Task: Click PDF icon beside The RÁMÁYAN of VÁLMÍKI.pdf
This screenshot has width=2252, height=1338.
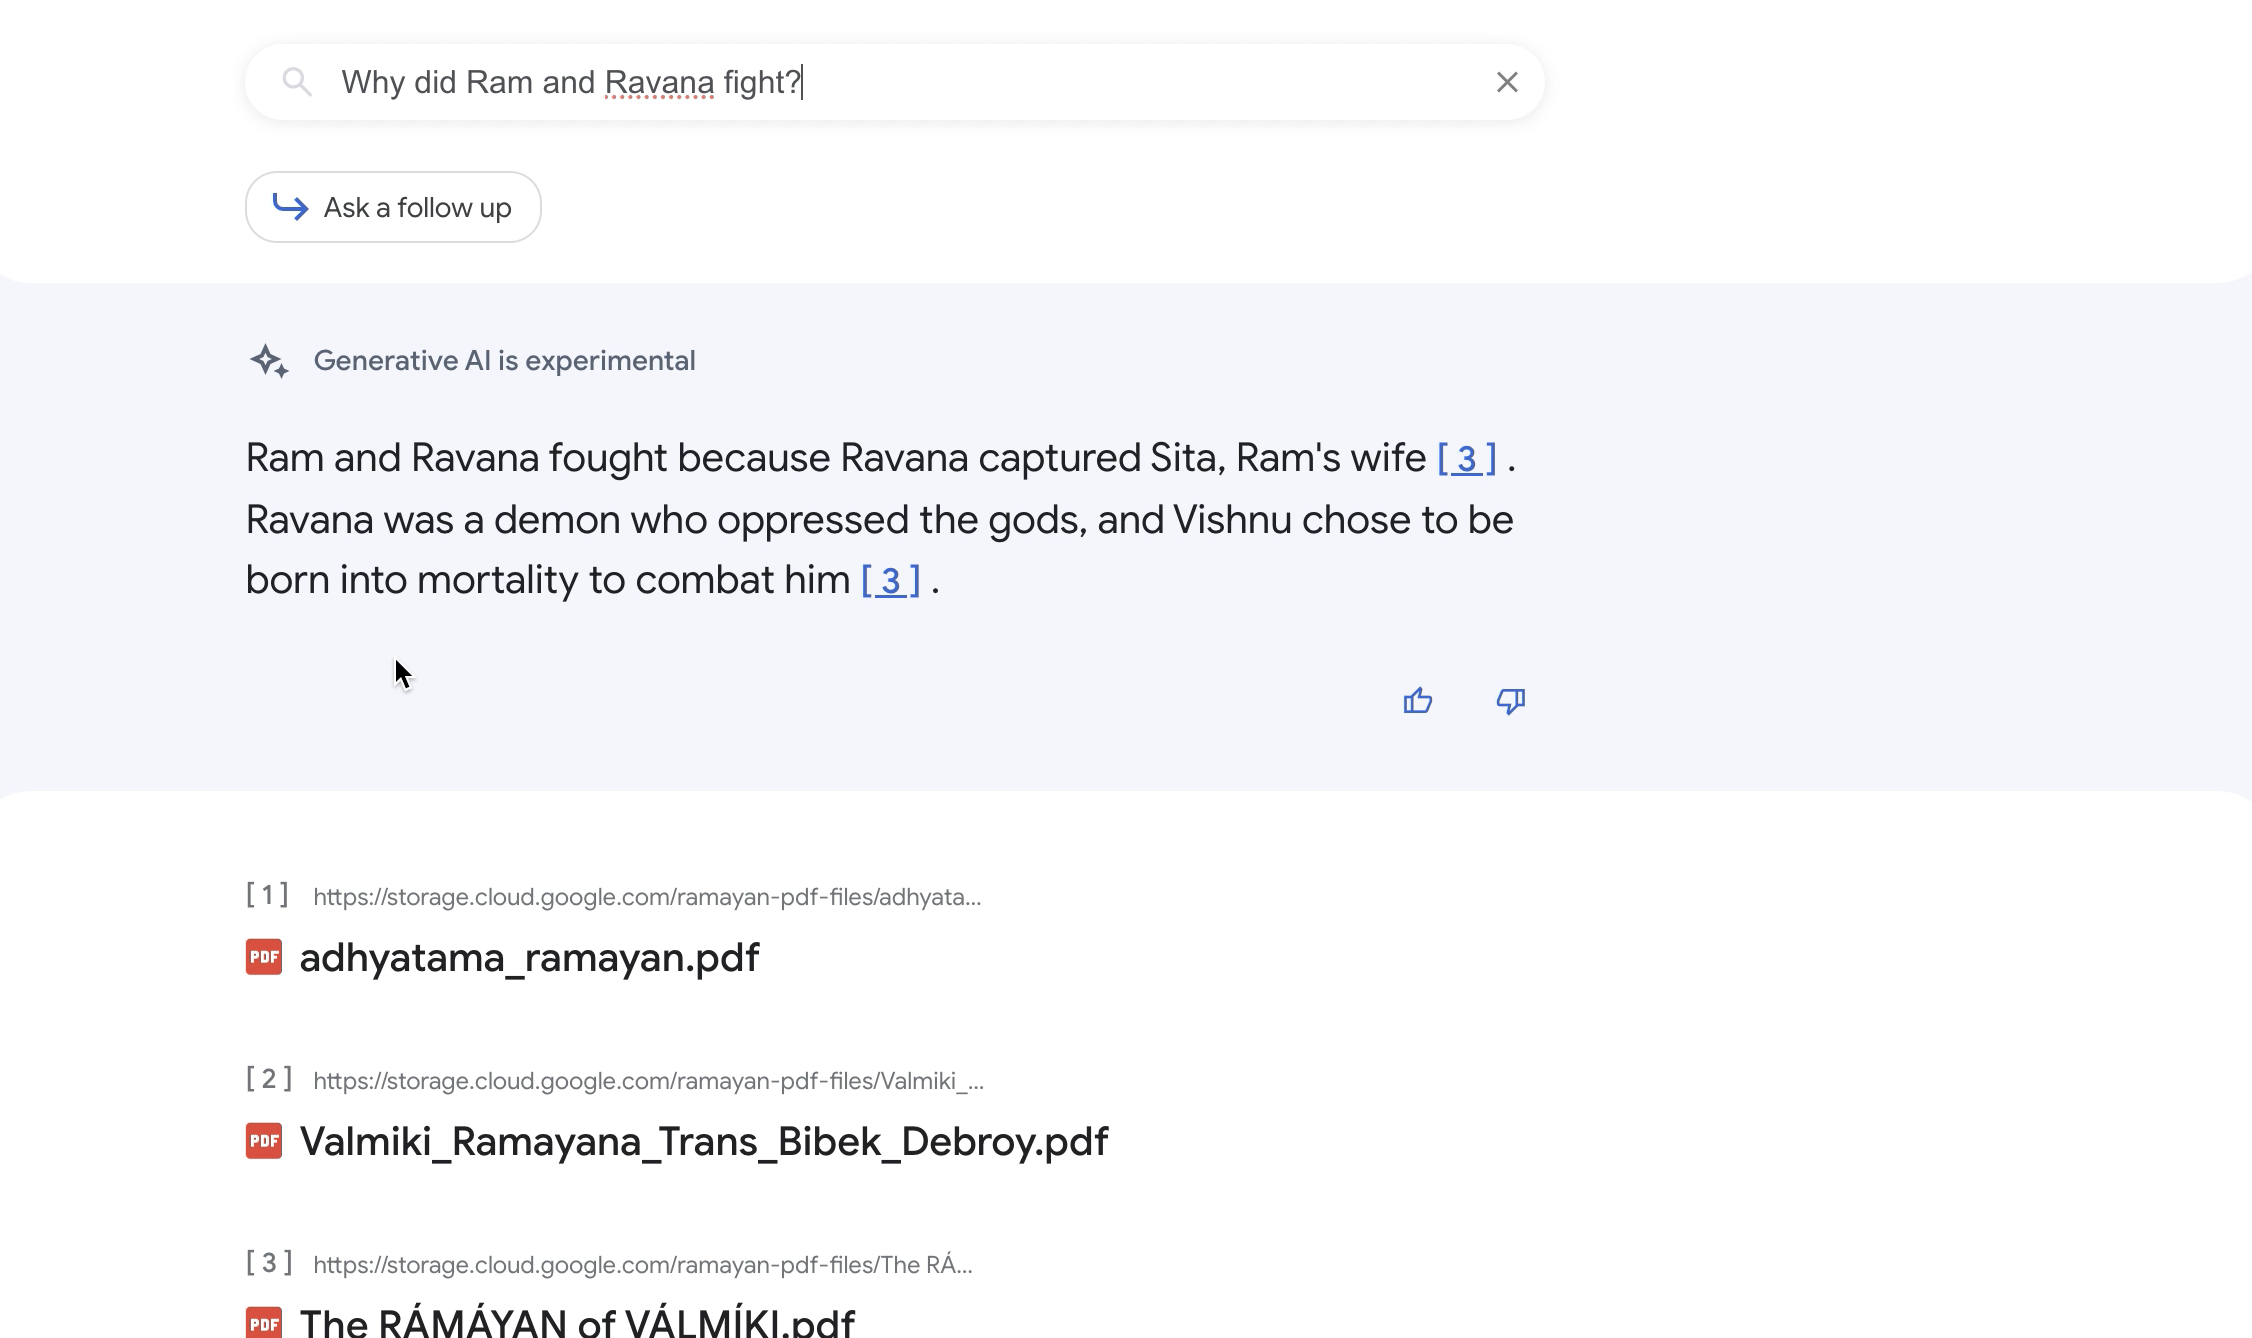Action: click(264, 1322)
